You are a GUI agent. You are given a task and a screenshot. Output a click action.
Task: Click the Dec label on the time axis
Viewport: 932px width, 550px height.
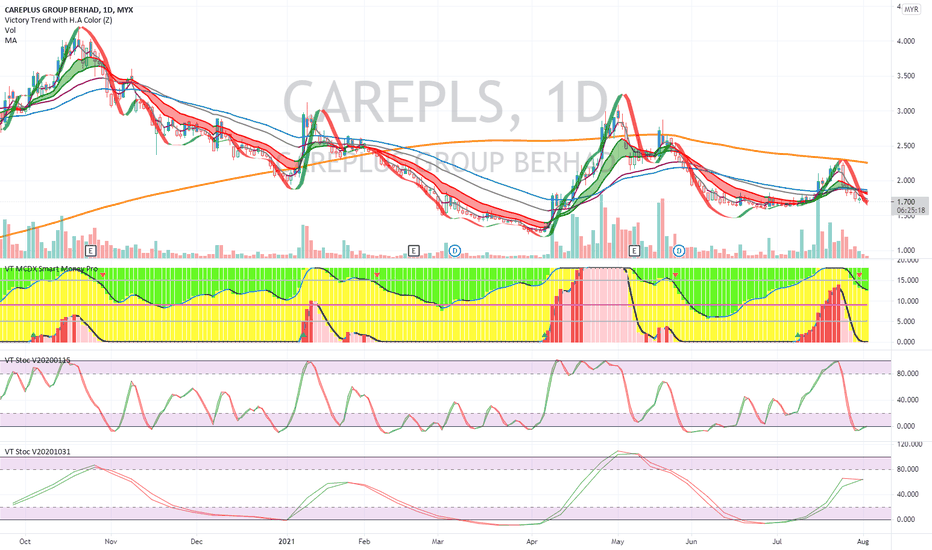point(196,542)
